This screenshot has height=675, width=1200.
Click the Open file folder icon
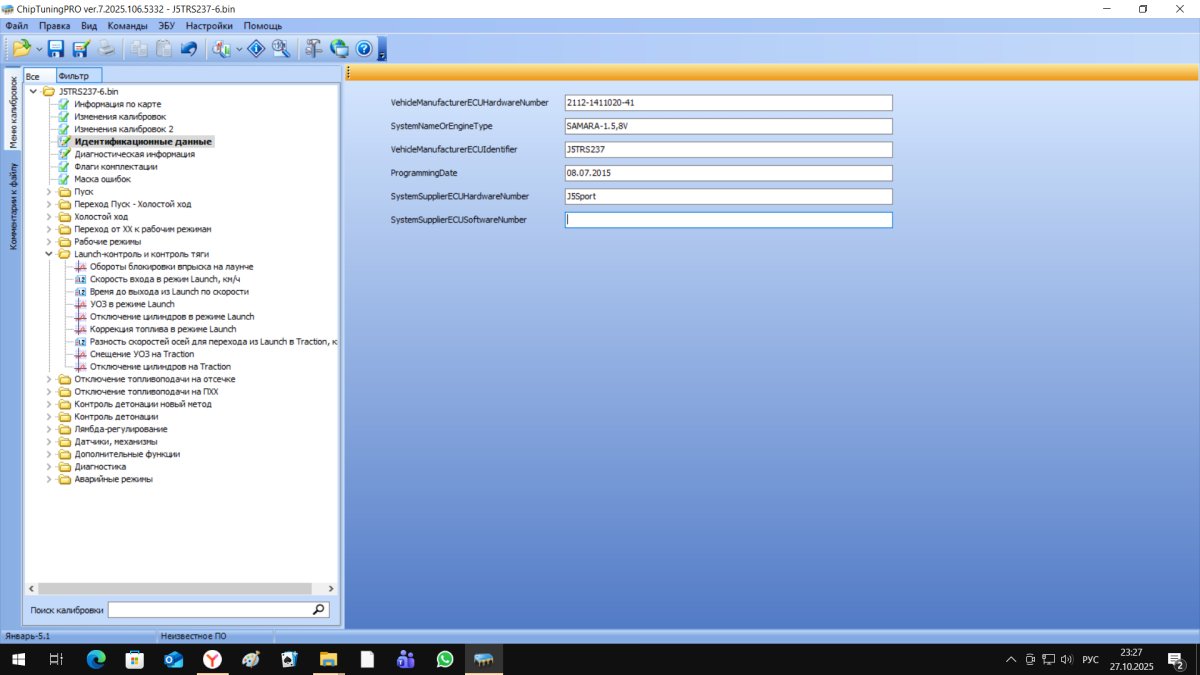22,48
